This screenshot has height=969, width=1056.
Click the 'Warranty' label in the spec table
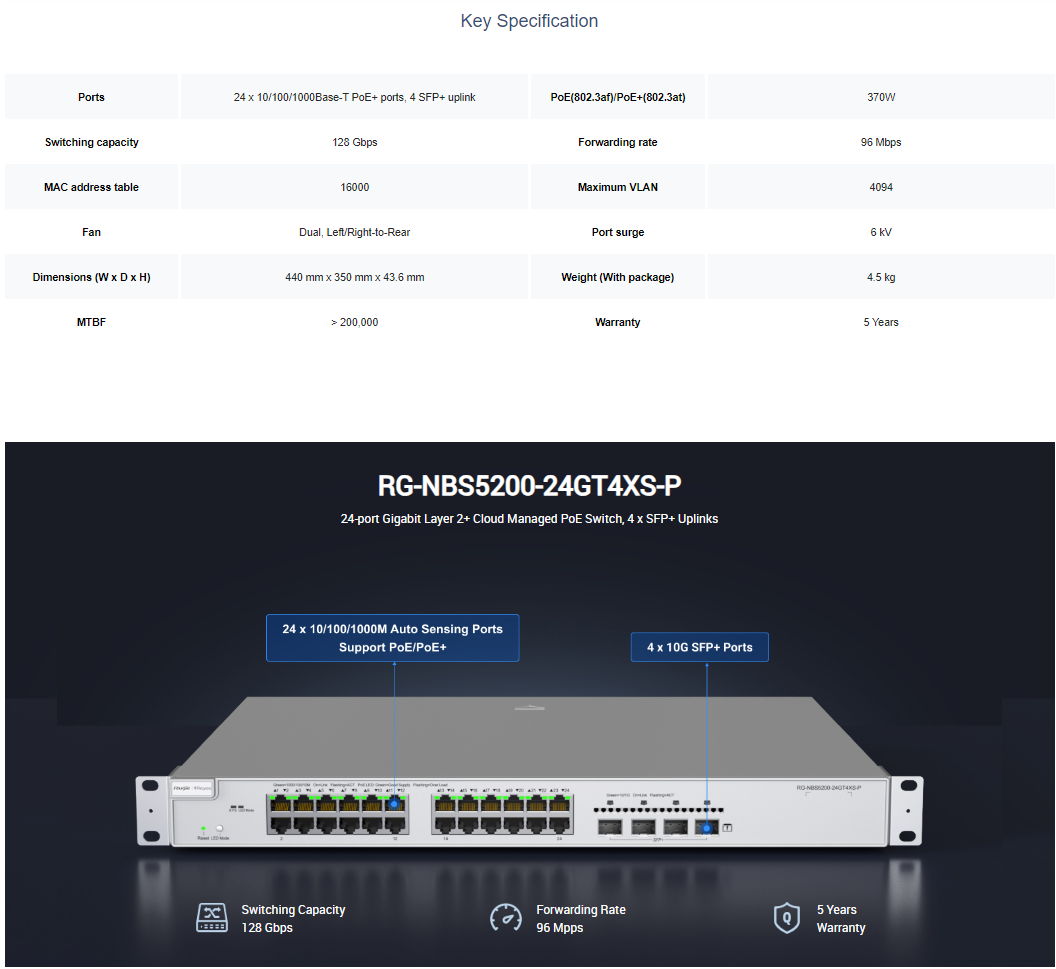click(618, 323)
